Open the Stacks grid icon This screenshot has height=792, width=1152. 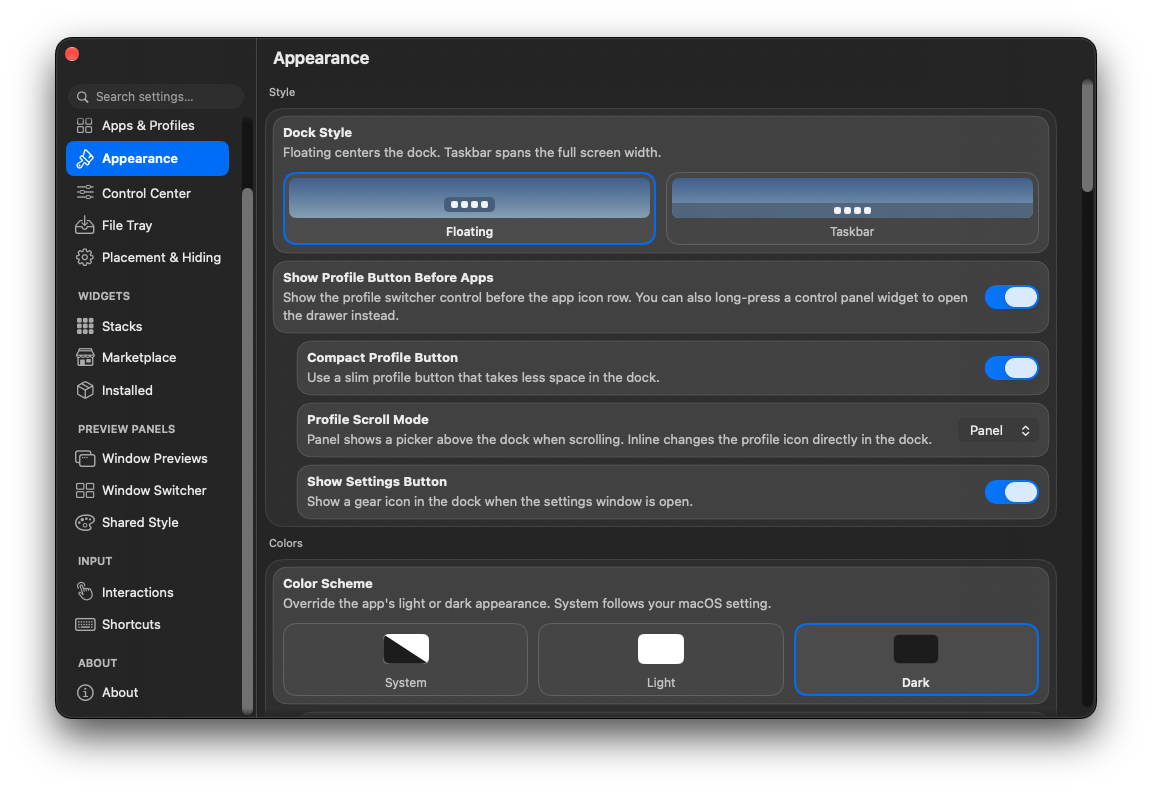84,326
